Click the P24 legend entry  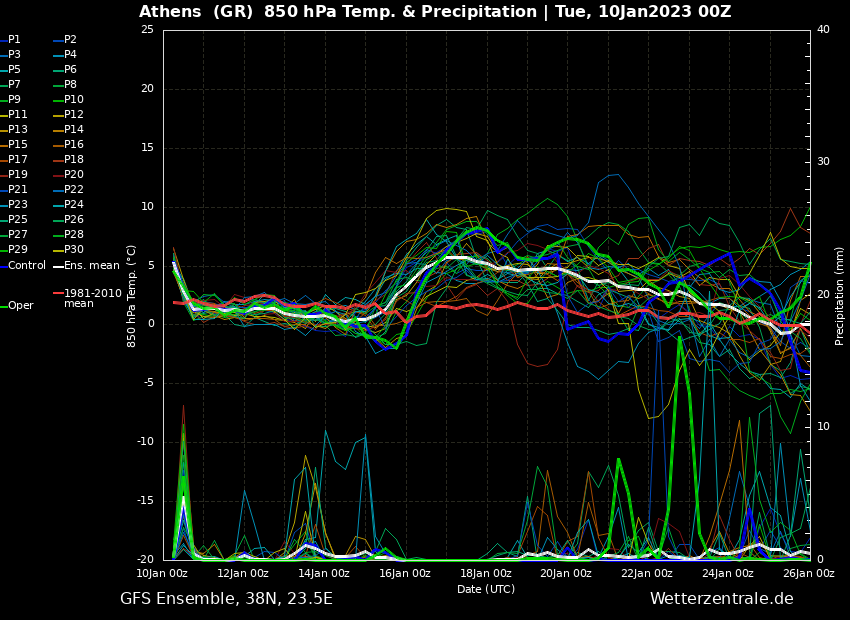coord(68,205)
